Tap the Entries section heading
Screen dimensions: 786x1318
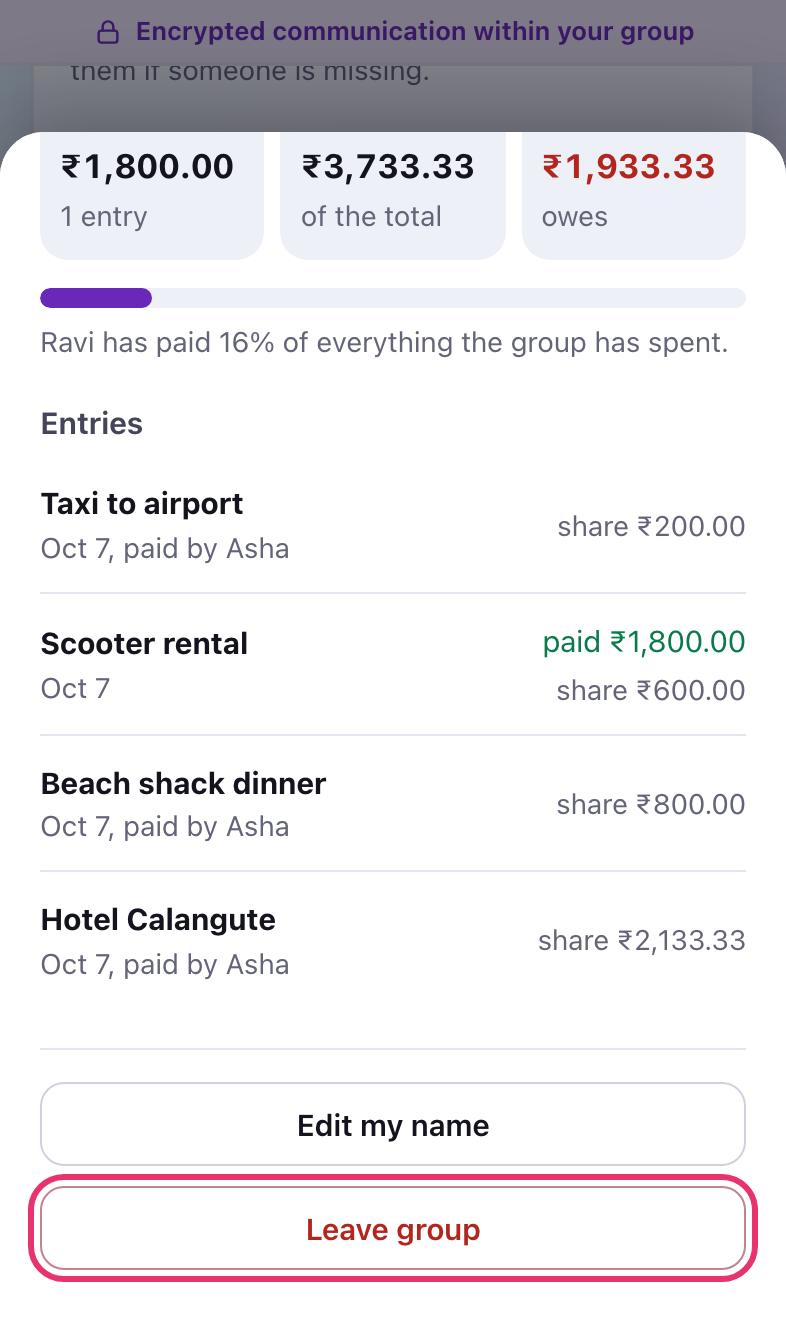[92, 424]
